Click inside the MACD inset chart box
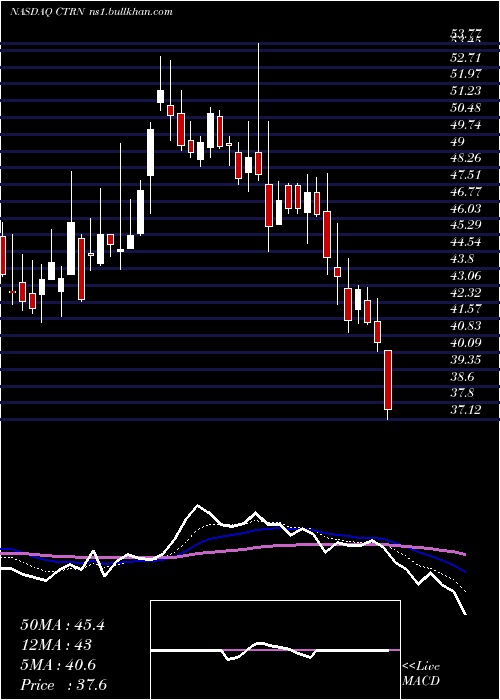The height and width of the screenshot is (700, 500). click(x=275, y=650)
